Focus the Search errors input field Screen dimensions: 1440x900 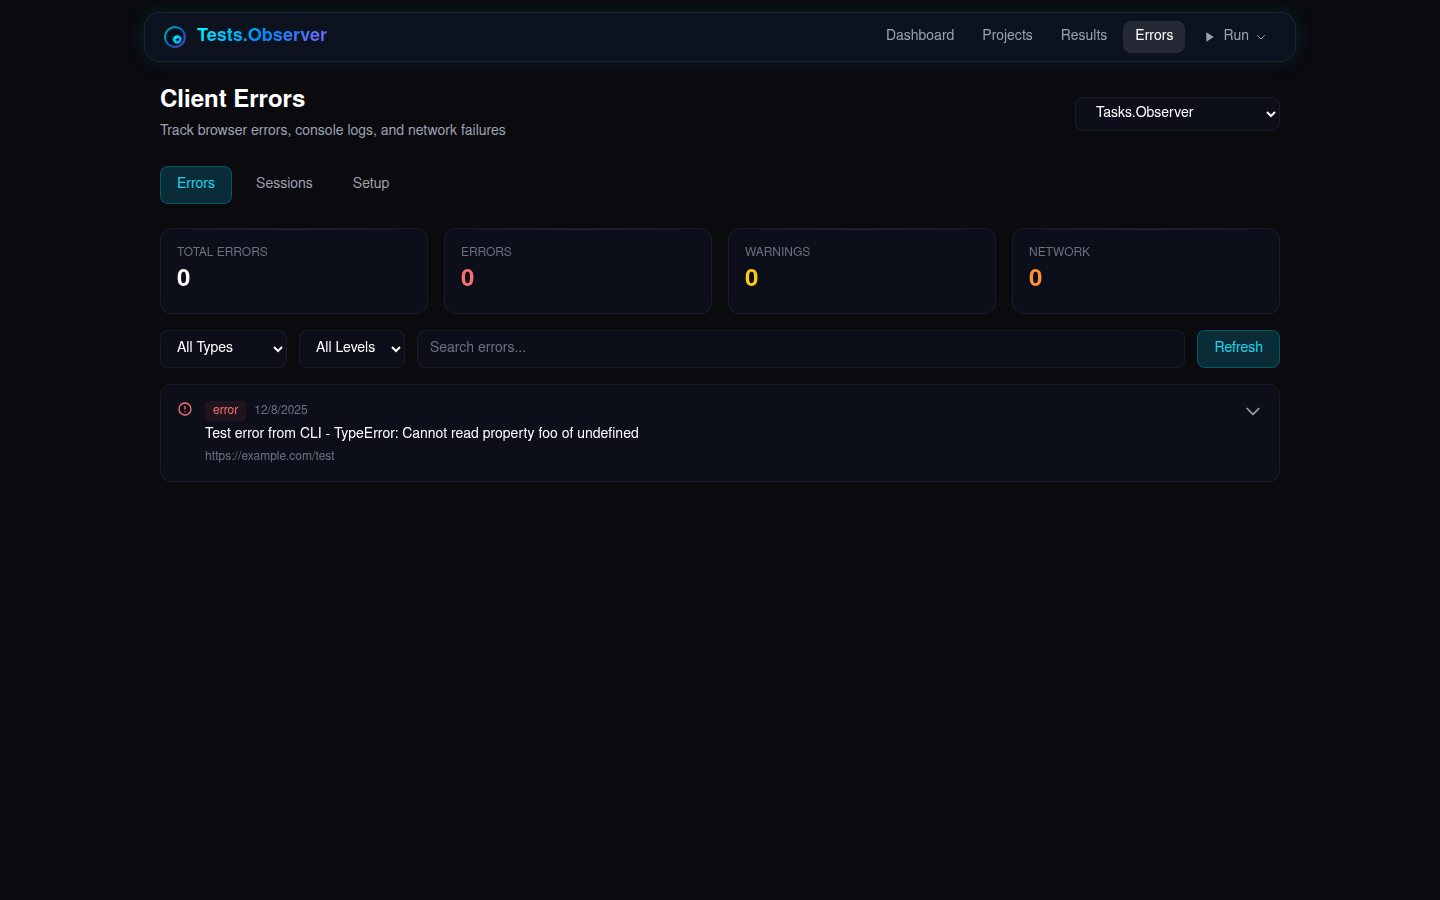point(800,348)
